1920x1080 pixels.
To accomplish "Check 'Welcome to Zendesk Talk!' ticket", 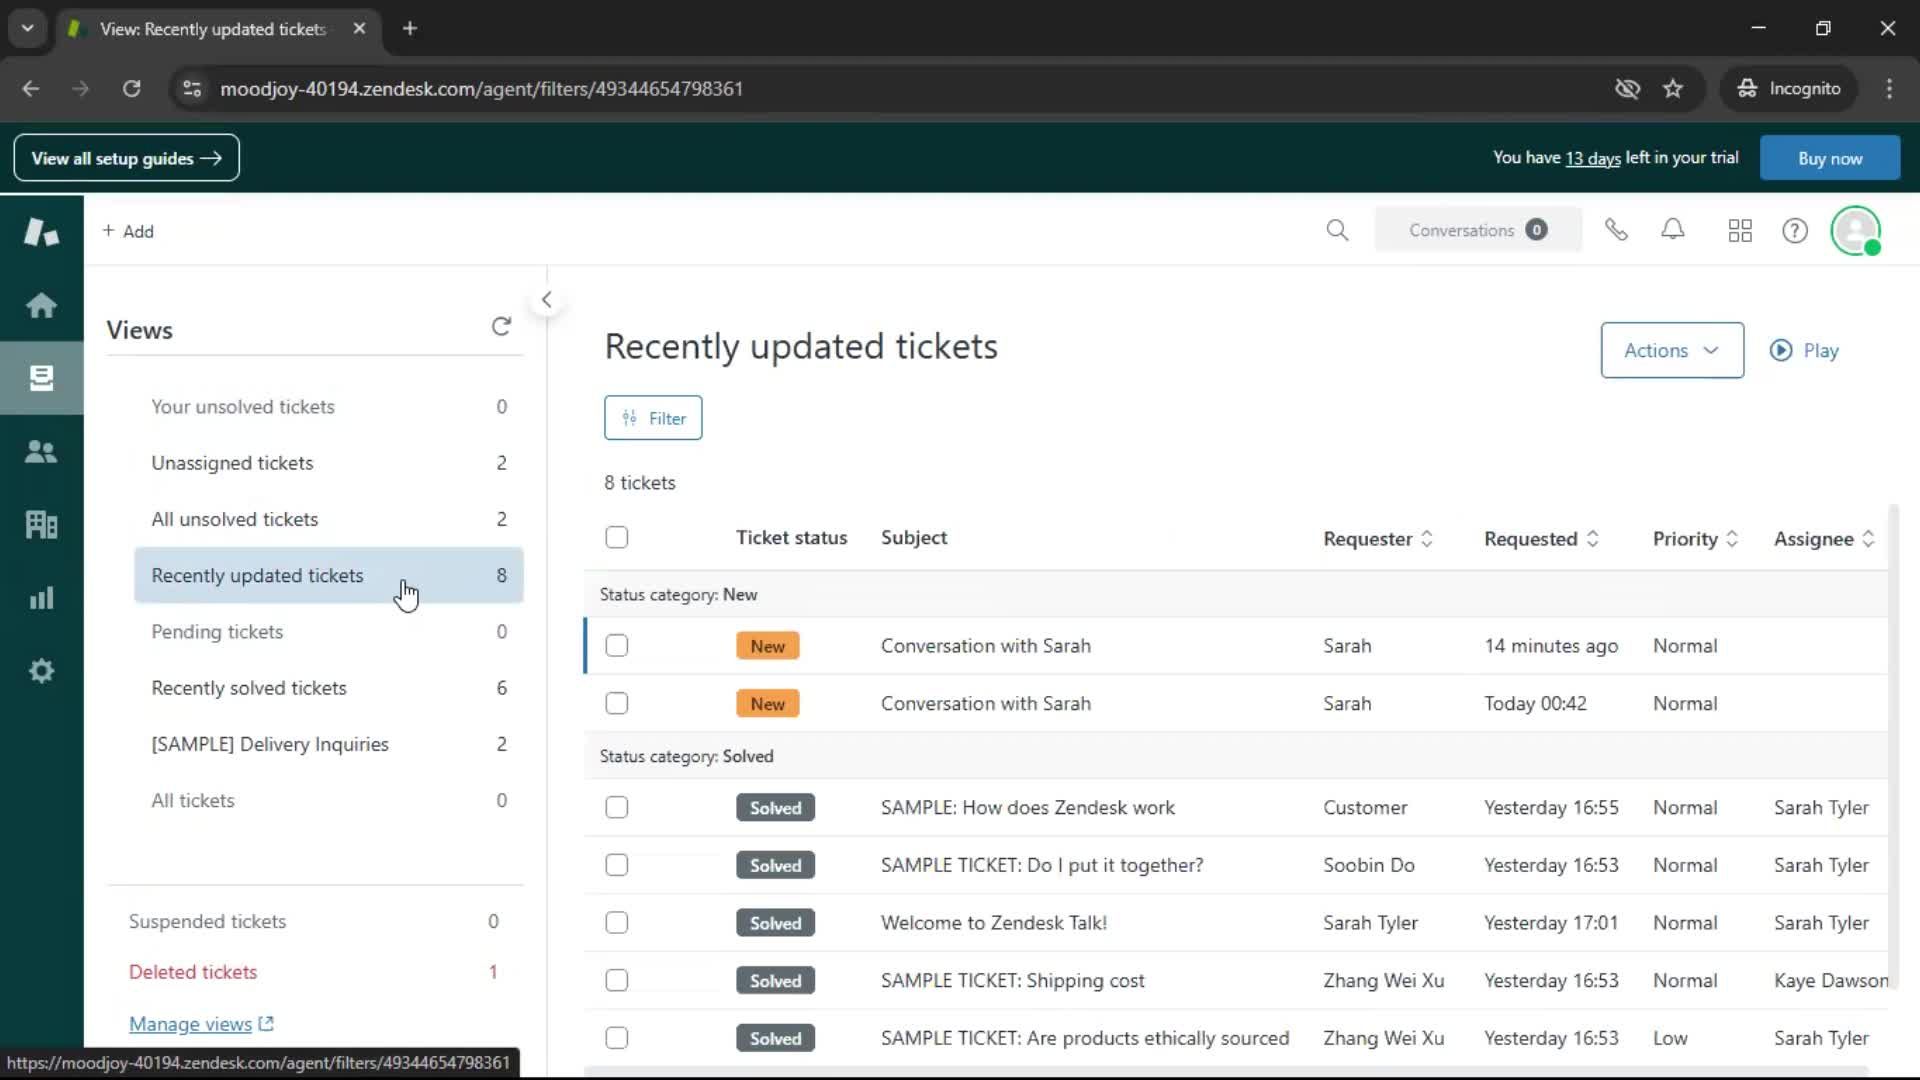I will coord(617,922).
